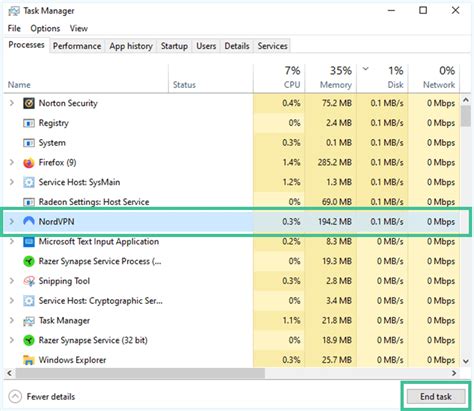474x411 pixels.
Task: Sort by the Memory column header
Action: [x=330, y=78]
